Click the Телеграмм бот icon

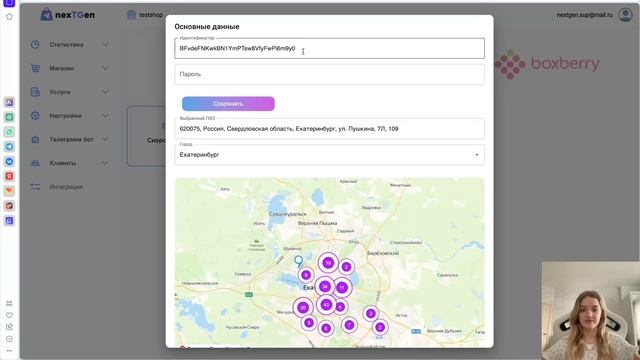coord(36,140)
